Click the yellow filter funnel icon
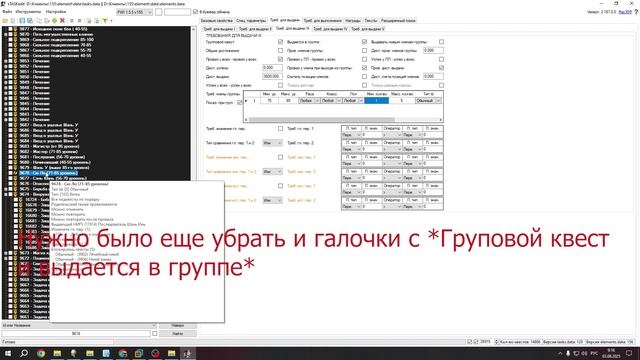The width and height of the screenshot is (640, 360). click(105, 20)
